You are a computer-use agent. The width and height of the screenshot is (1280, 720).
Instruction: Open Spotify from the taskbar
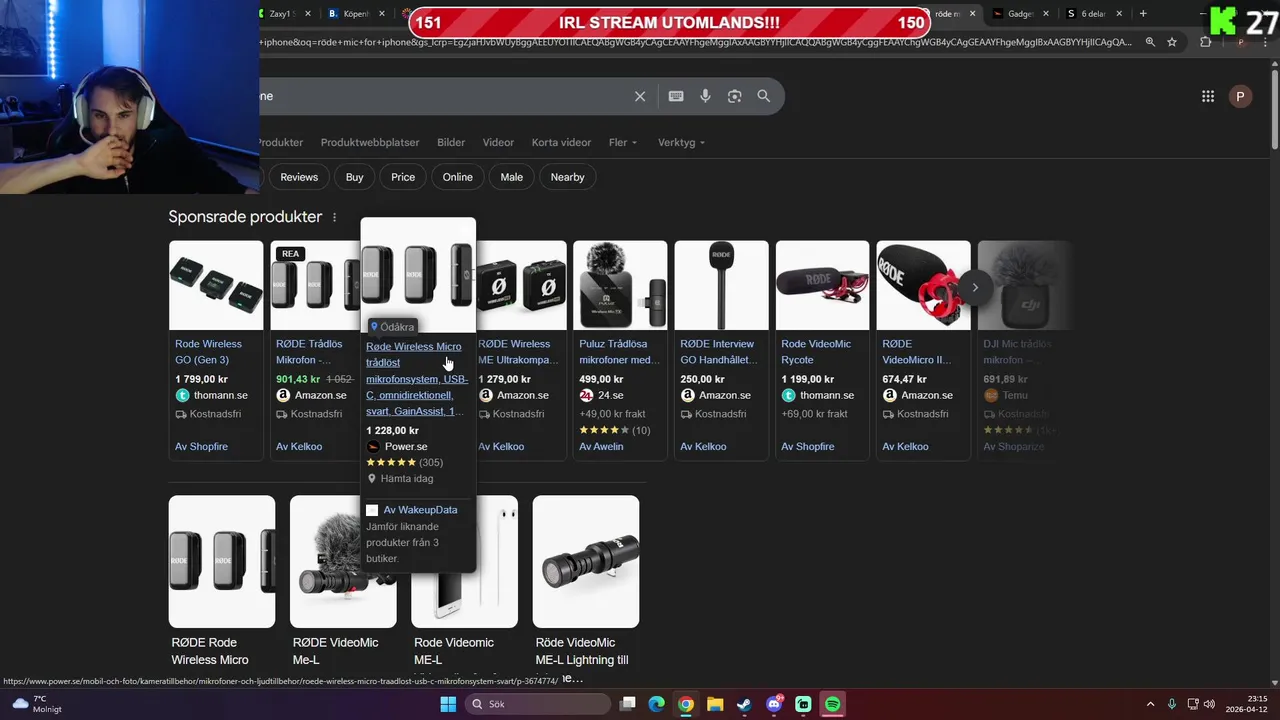tap(833, 704)
